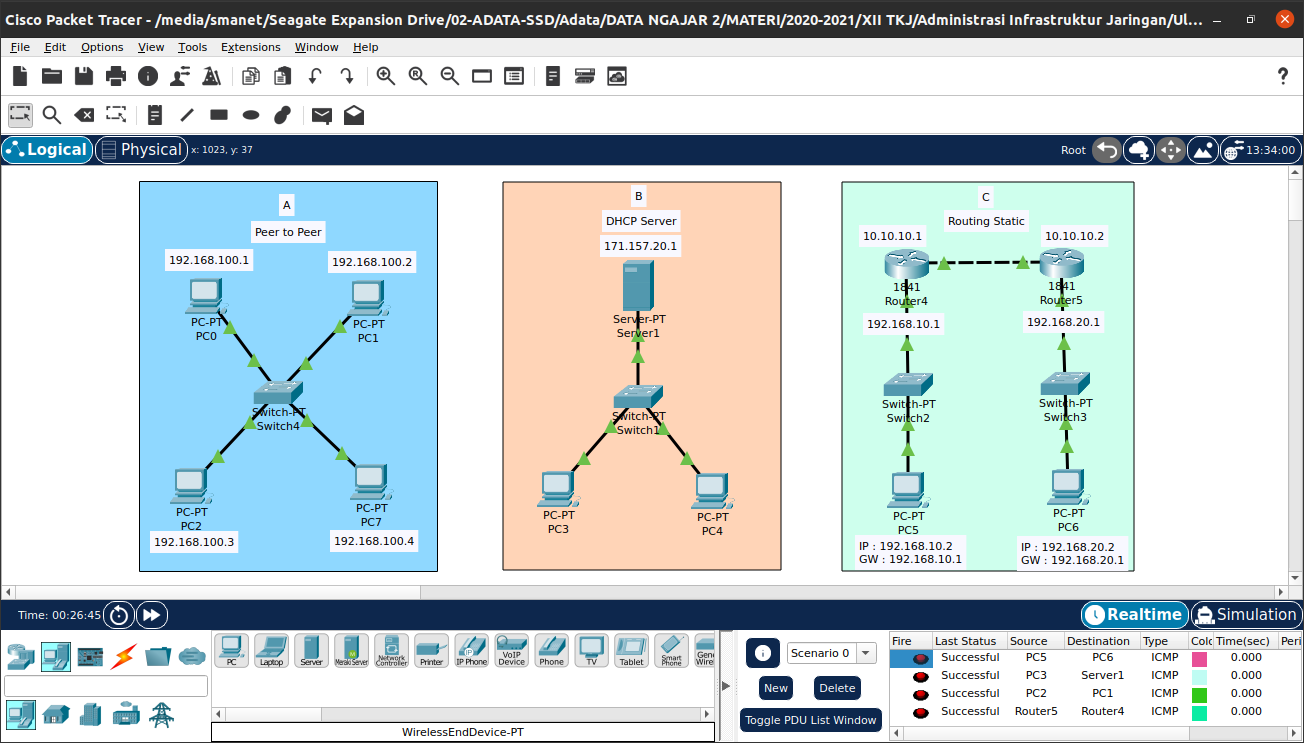Click green color swatch for PC2 PDU
The width and height of the screenshot is (1304, 743).
(x=1199, y=695)
